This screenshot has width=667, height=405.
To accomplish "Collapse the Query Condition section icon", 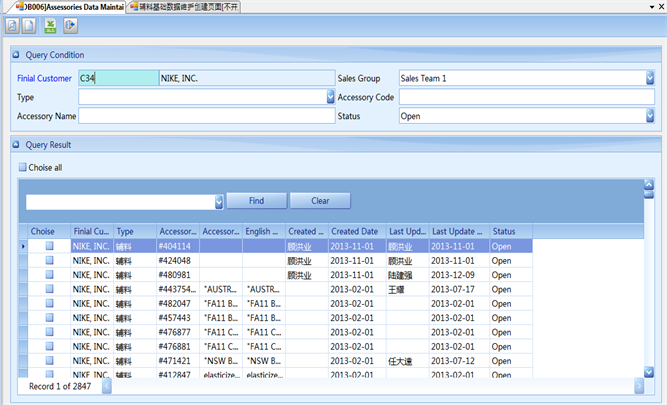I will [x=17, y=55].
